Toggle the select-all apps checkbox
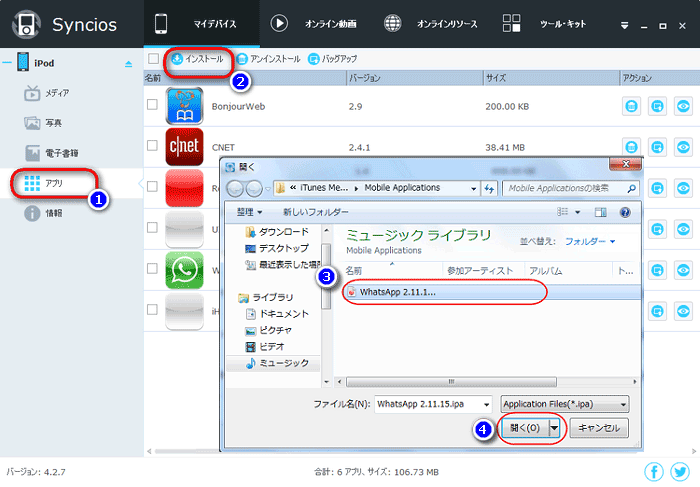Viewport: 700px width, 487px height. click(x=154, y=58)
